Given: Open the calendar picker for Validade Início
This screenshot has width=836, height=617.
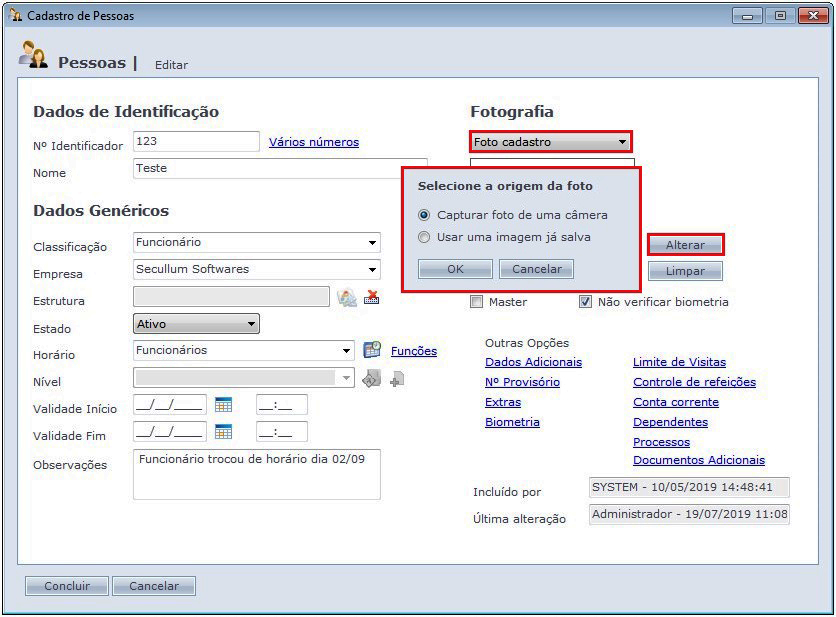Looking at the screenshot, I should [223, 405].
